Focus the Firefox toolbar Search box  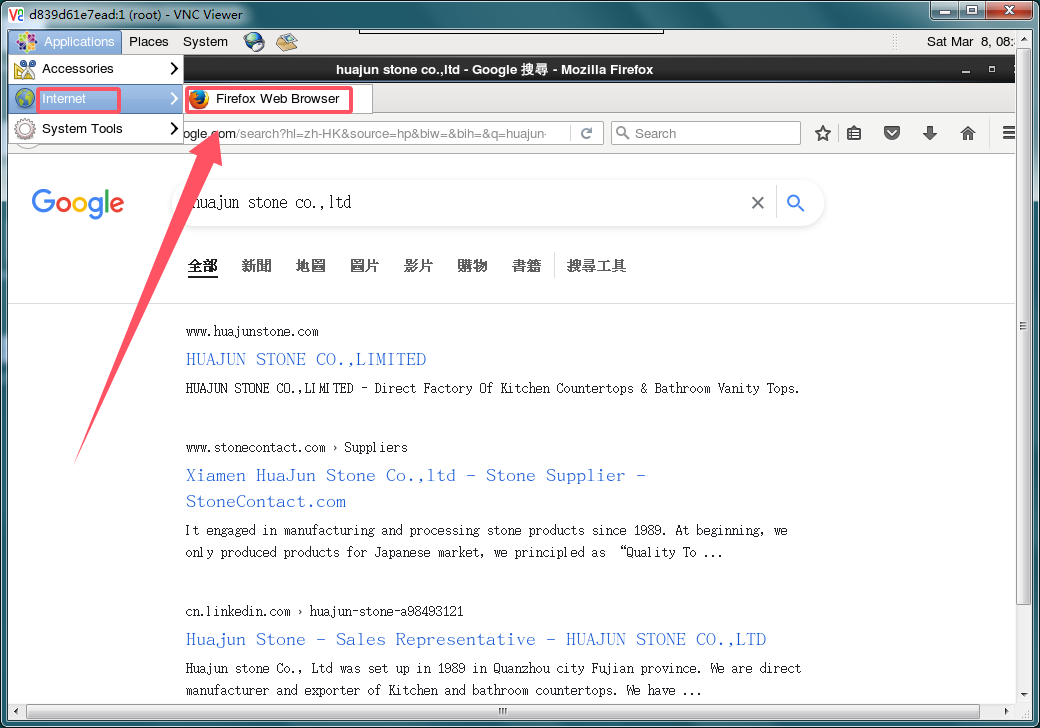click(x=706, y=133)
